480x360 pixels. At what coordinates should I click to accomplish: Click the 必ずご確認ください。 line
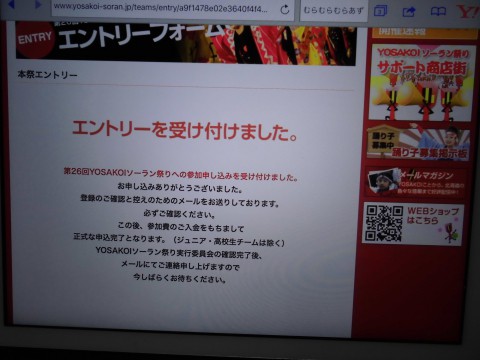click(x=180, y=213)
